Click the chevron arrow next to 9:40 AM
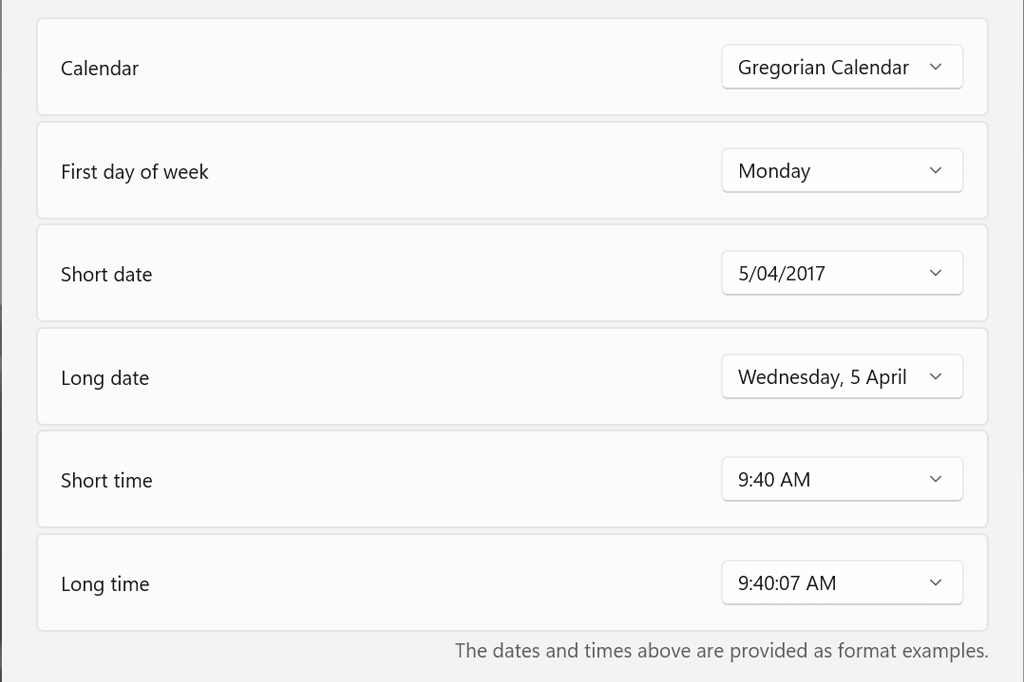1024x682 pixels. pyautogui.click(x=936, y=480)
